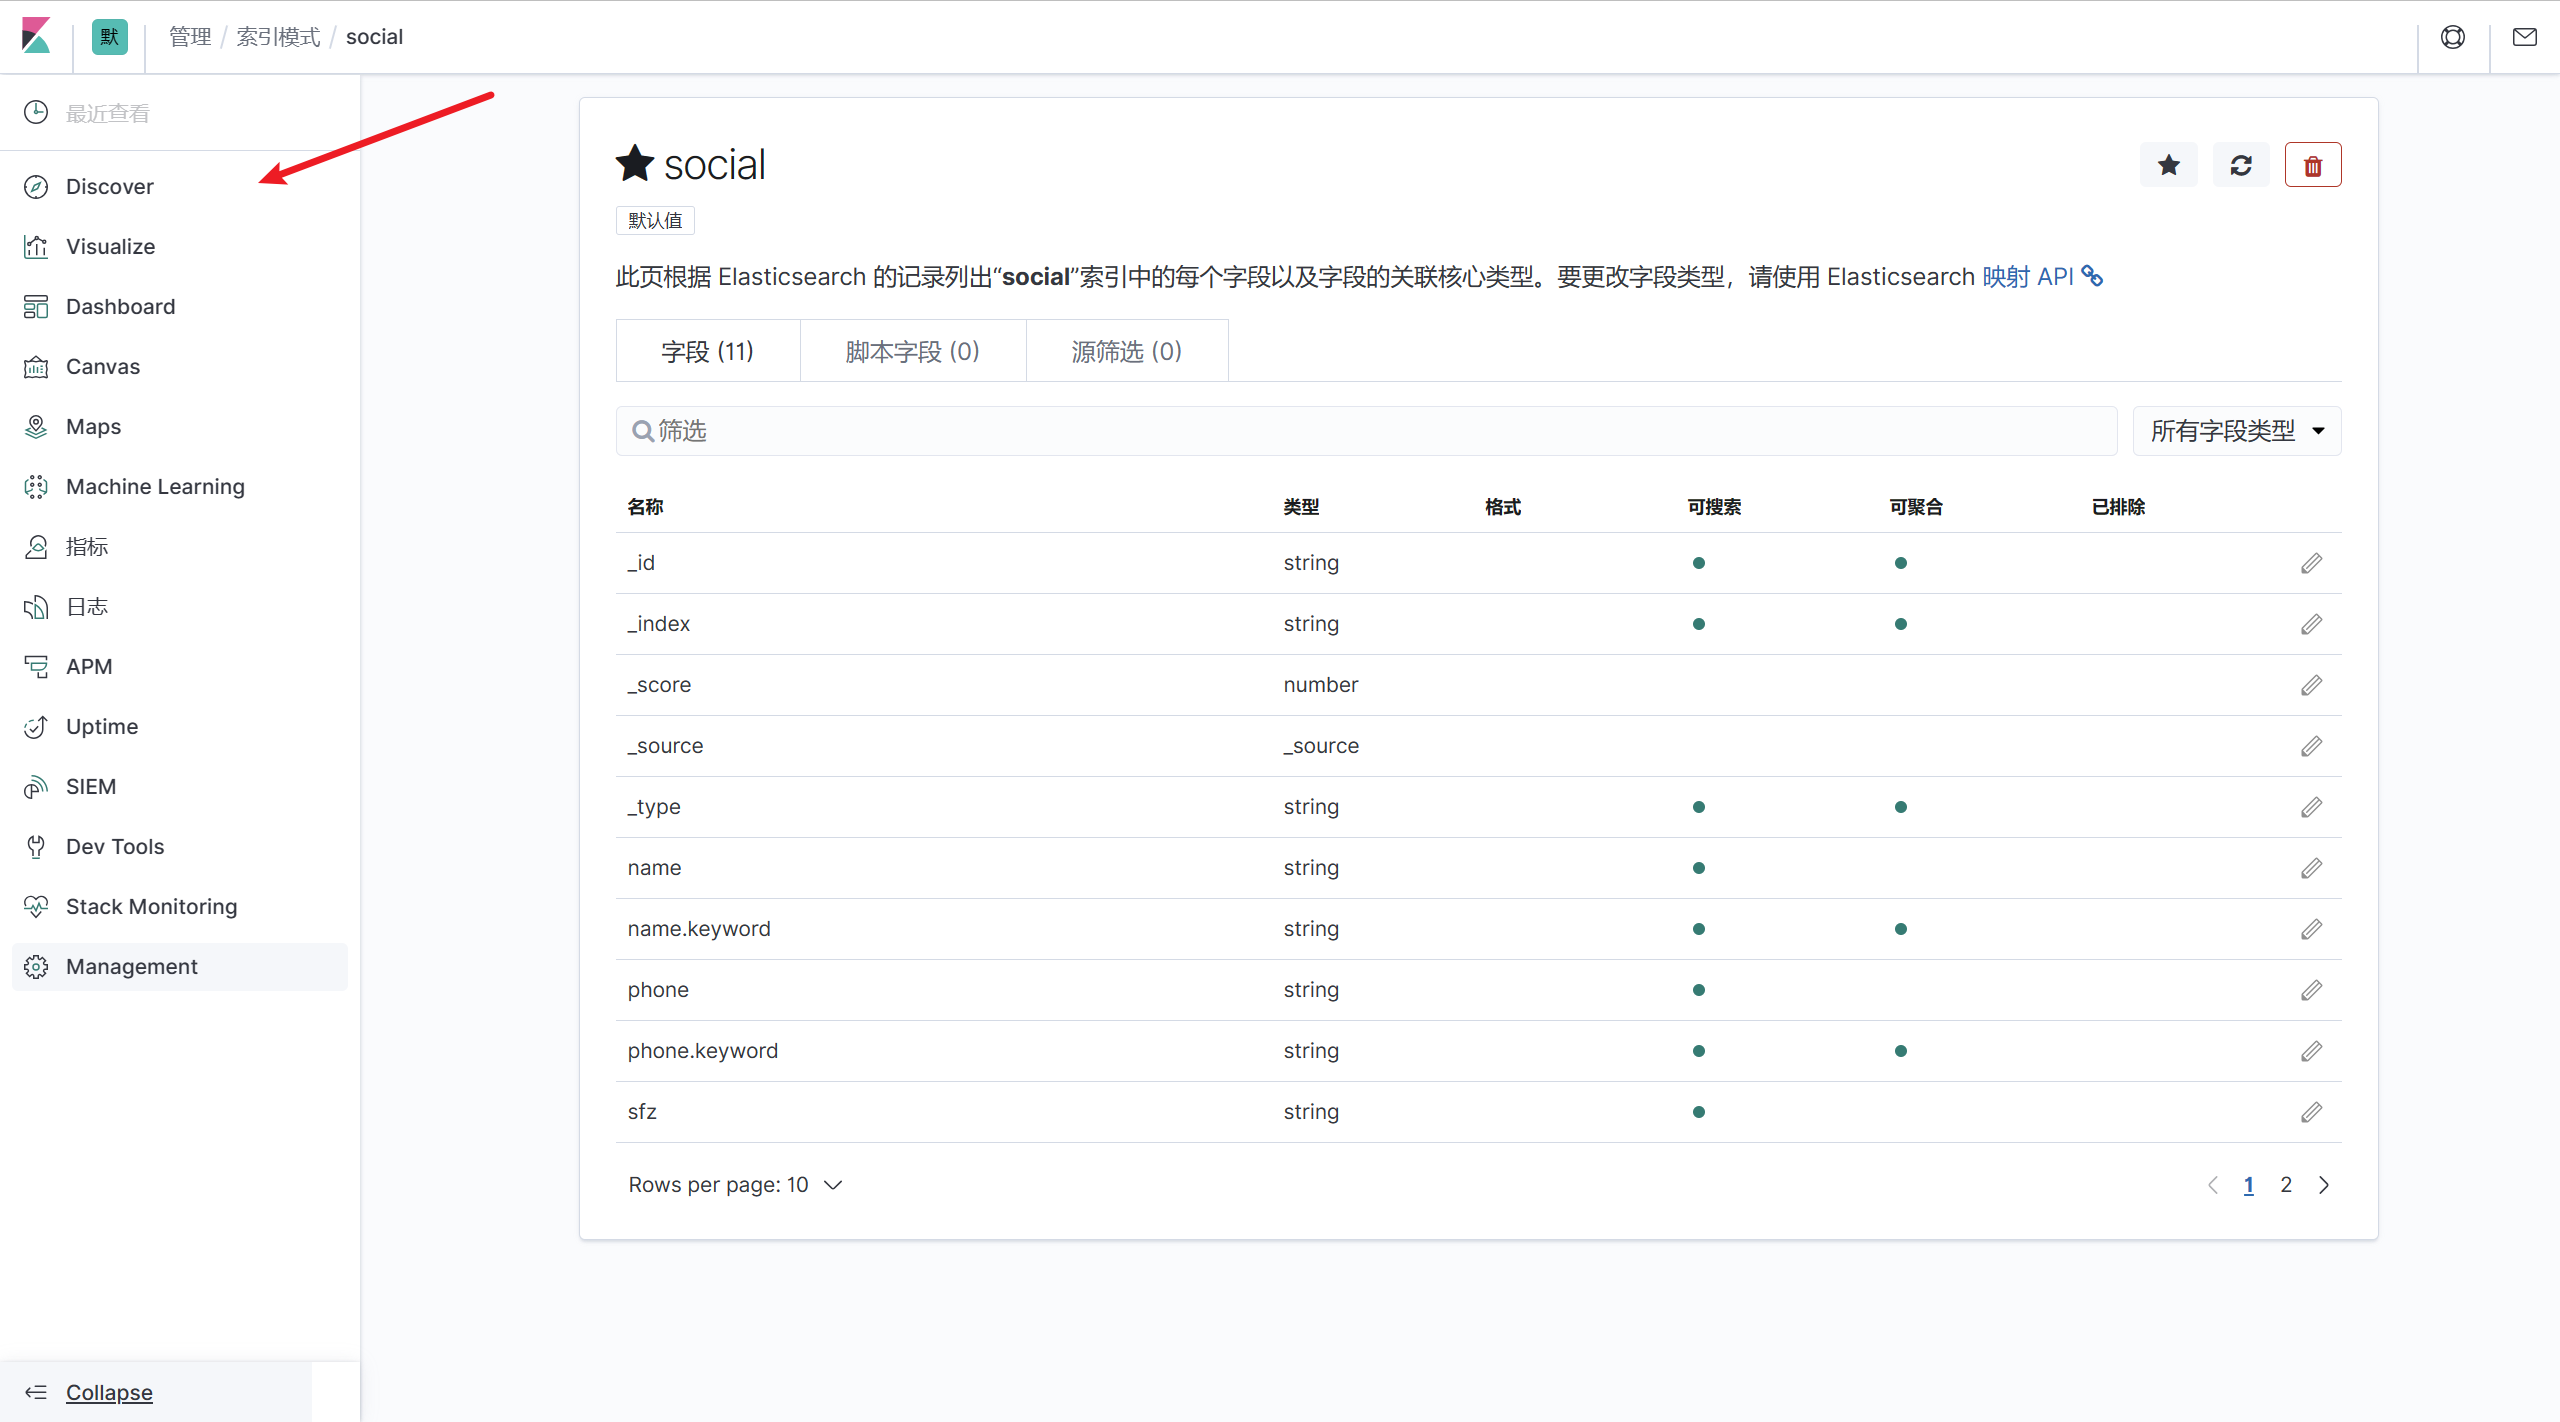Click the delete index pattern trash icon

[2312, 166]
